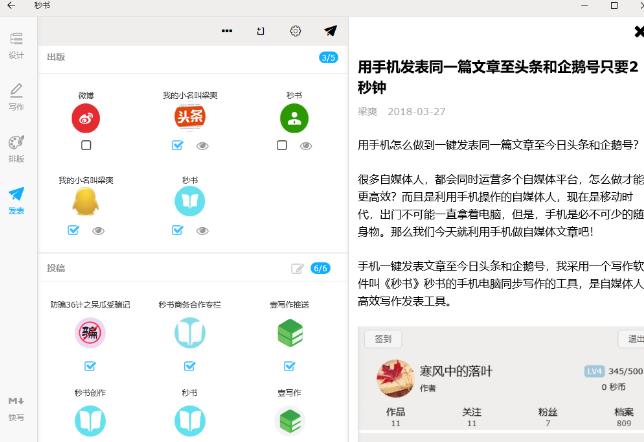Viewport: 644px width, 442px height.
Task: Enable the checkbox under 微博
Action: pos(86,145)
